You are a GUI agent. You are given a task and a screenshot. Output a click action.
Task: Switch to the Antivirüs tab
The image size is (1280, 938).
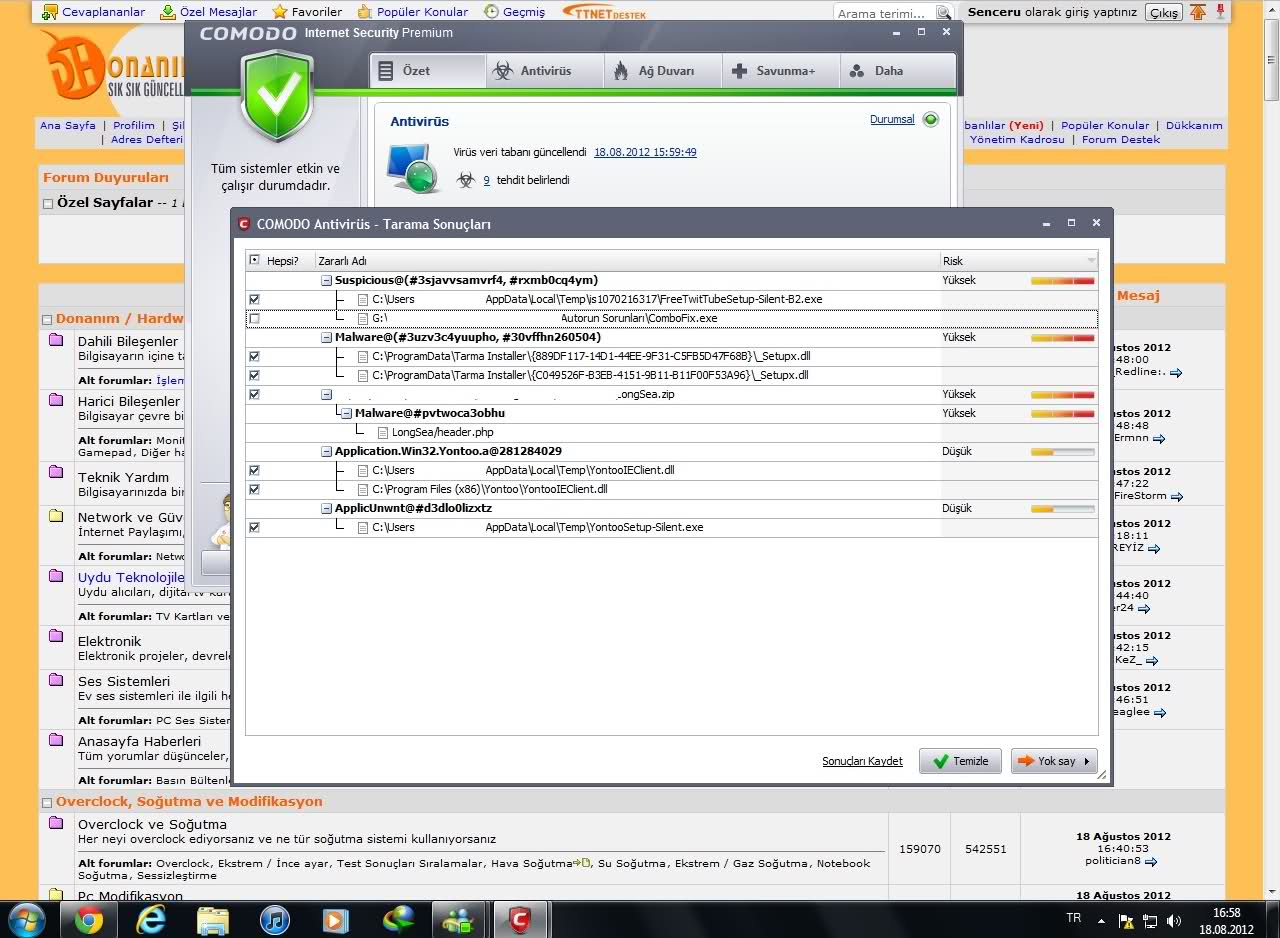pyautogui.click(x=545, y=71)
